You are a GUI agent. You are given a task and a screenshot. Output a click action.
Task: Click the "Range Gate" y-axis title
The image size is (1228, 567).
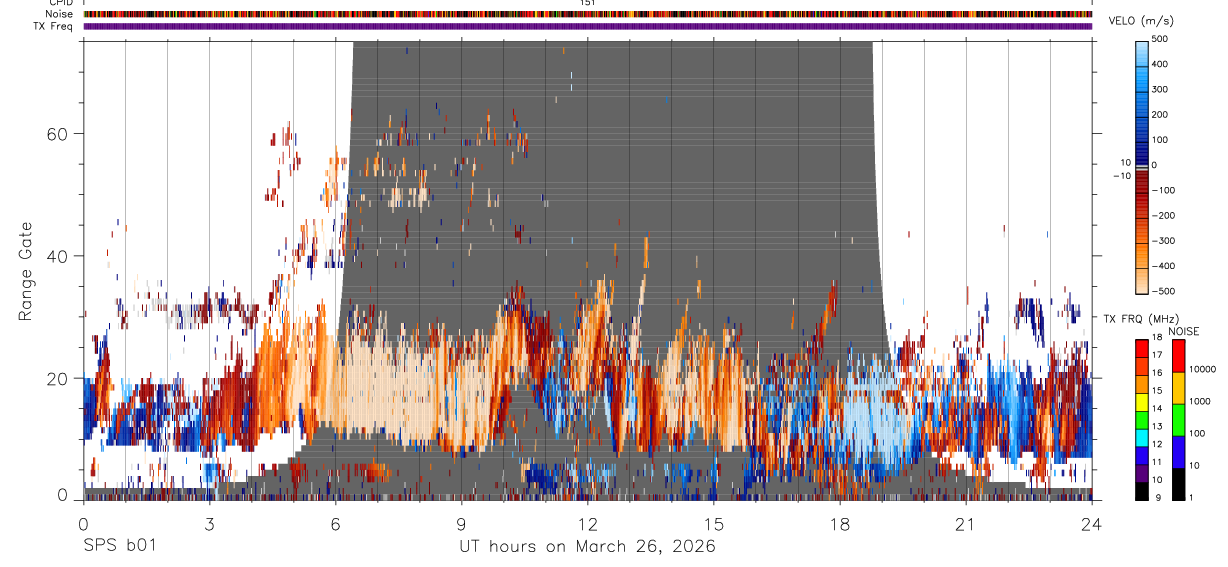pos(25,271)
